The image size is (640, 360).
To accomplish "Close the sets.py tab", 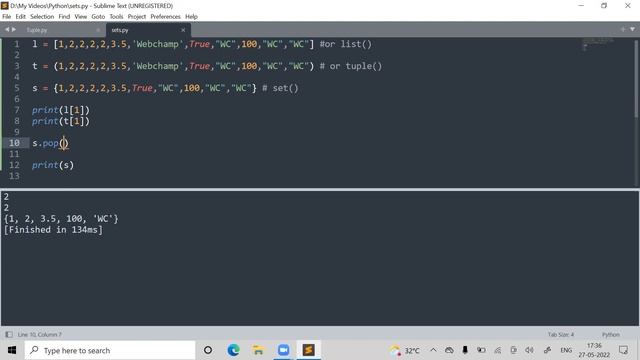I will tap(183, 30).
